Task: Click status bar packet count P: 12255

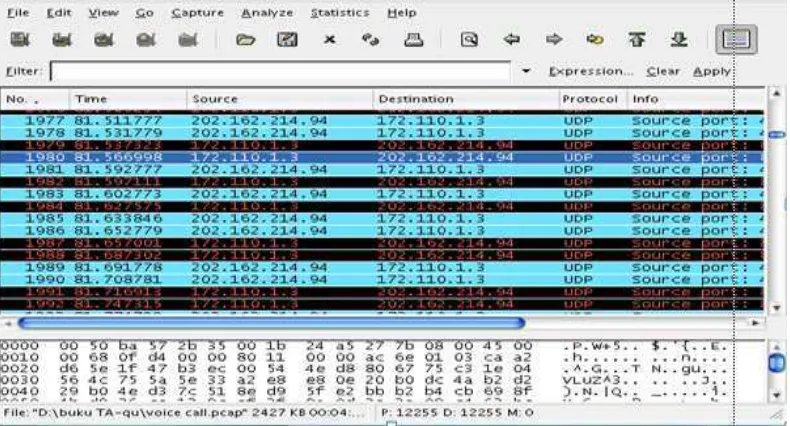Action: 409,413
